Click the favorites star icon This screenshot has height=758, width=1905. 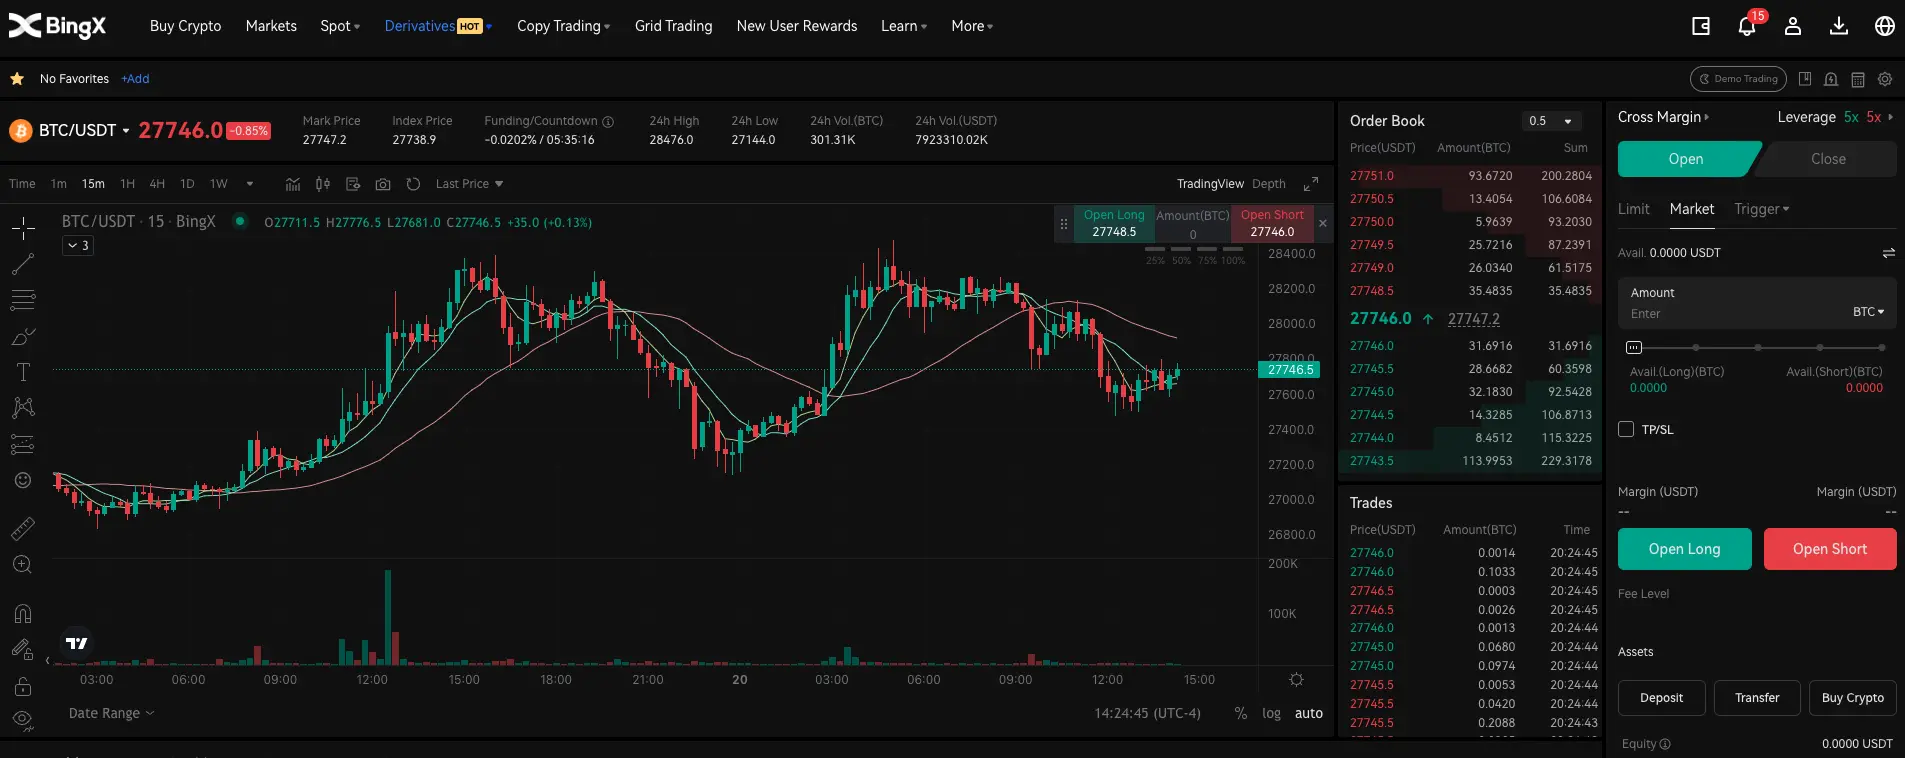17,78
